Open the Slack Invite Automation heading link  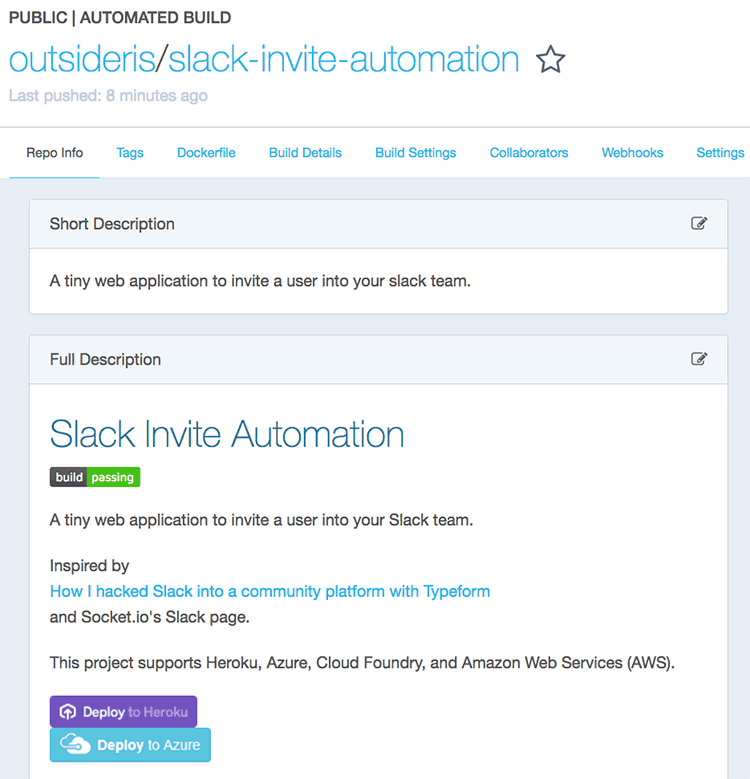[227, 434]
